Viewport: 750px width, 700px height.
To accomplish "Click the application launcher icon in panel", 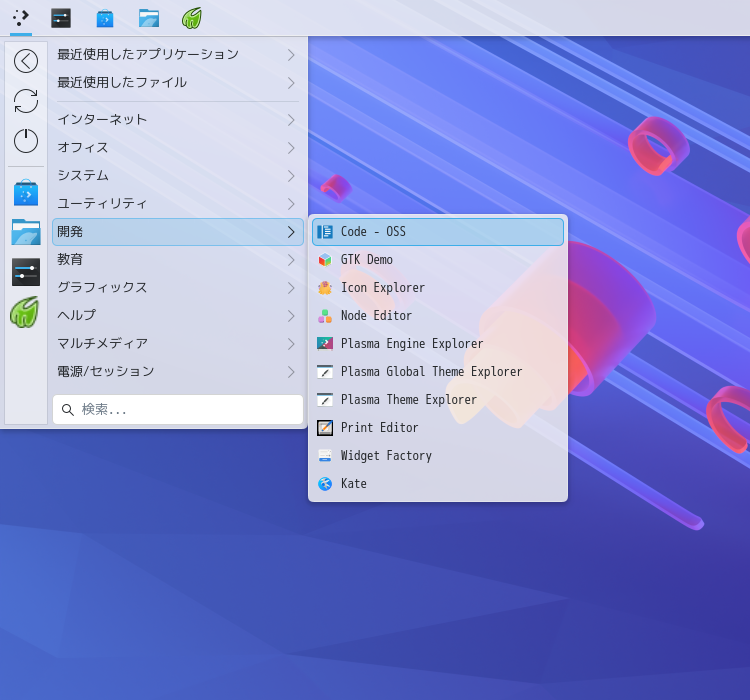I will (x=21, y=18).
